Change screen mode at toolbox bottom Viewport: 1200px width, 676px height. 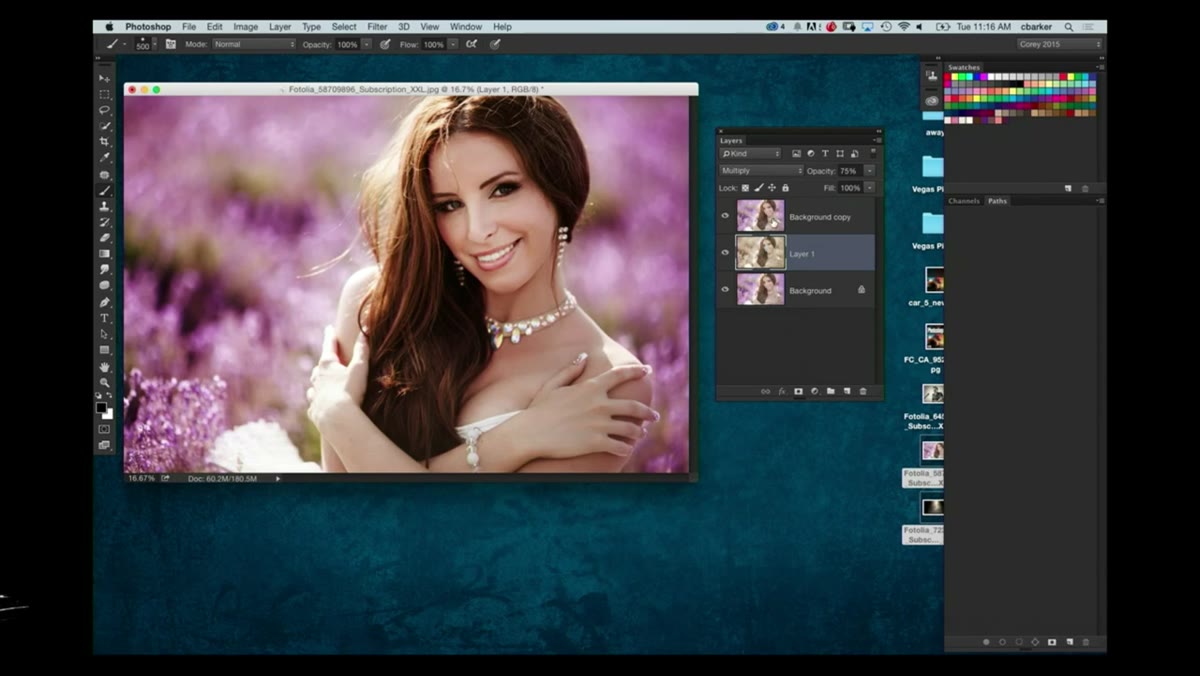coord(104,445)
